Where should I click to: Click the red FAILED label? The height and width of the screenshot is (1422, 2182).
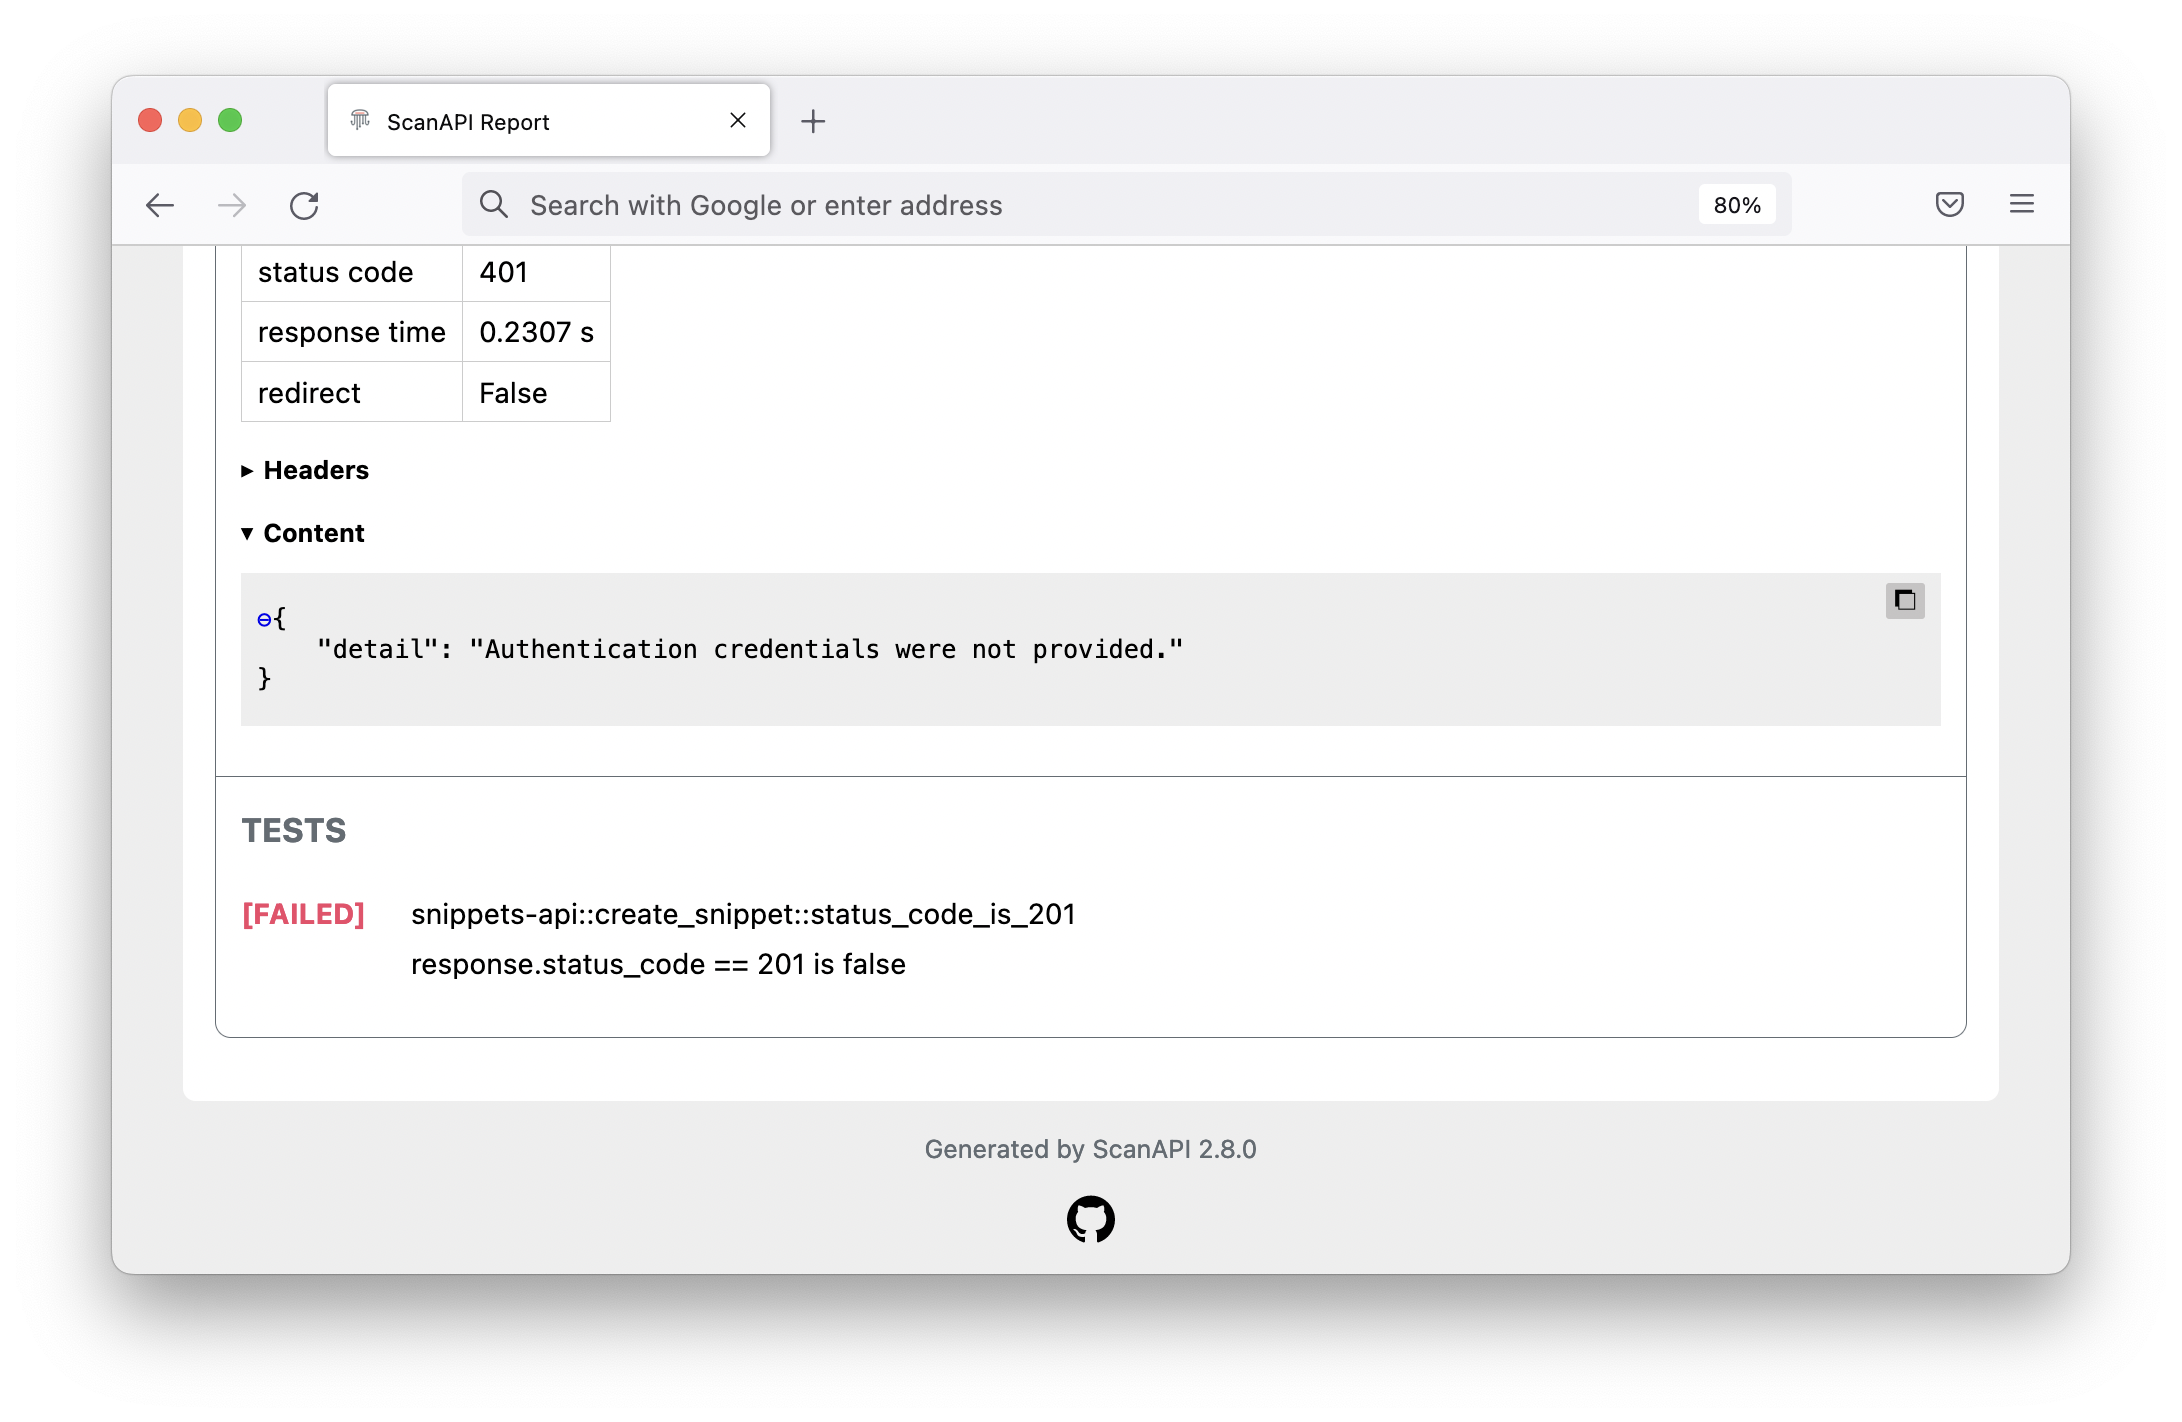tap(303, 914)
